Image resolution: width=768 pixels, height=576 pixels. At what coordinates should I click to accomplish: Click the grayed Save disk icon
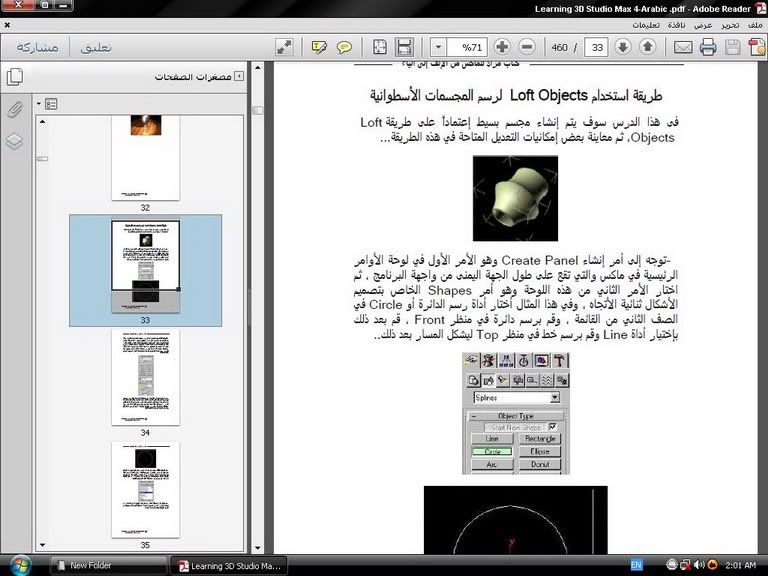tap(733, 48)
